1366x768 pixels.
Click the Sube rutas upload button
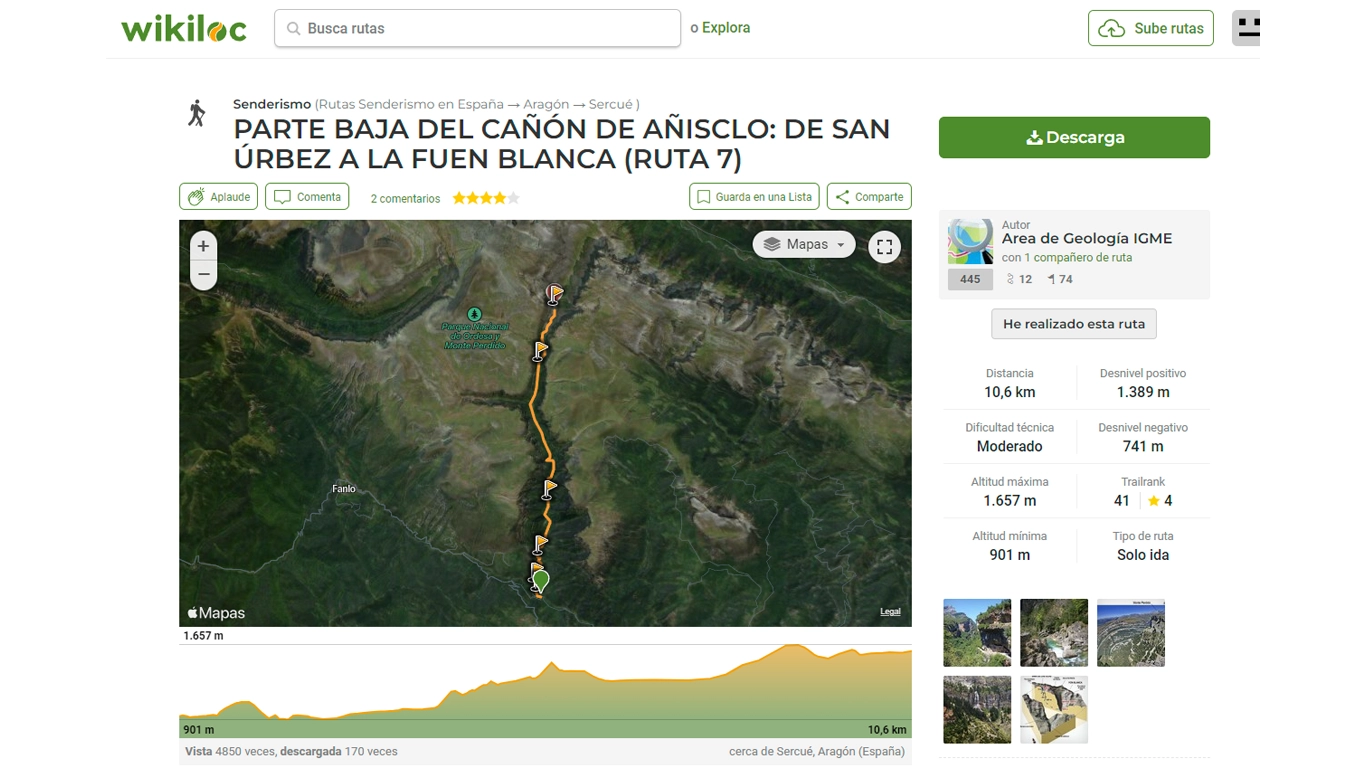pyautogui.click(x=1150, y=29)
